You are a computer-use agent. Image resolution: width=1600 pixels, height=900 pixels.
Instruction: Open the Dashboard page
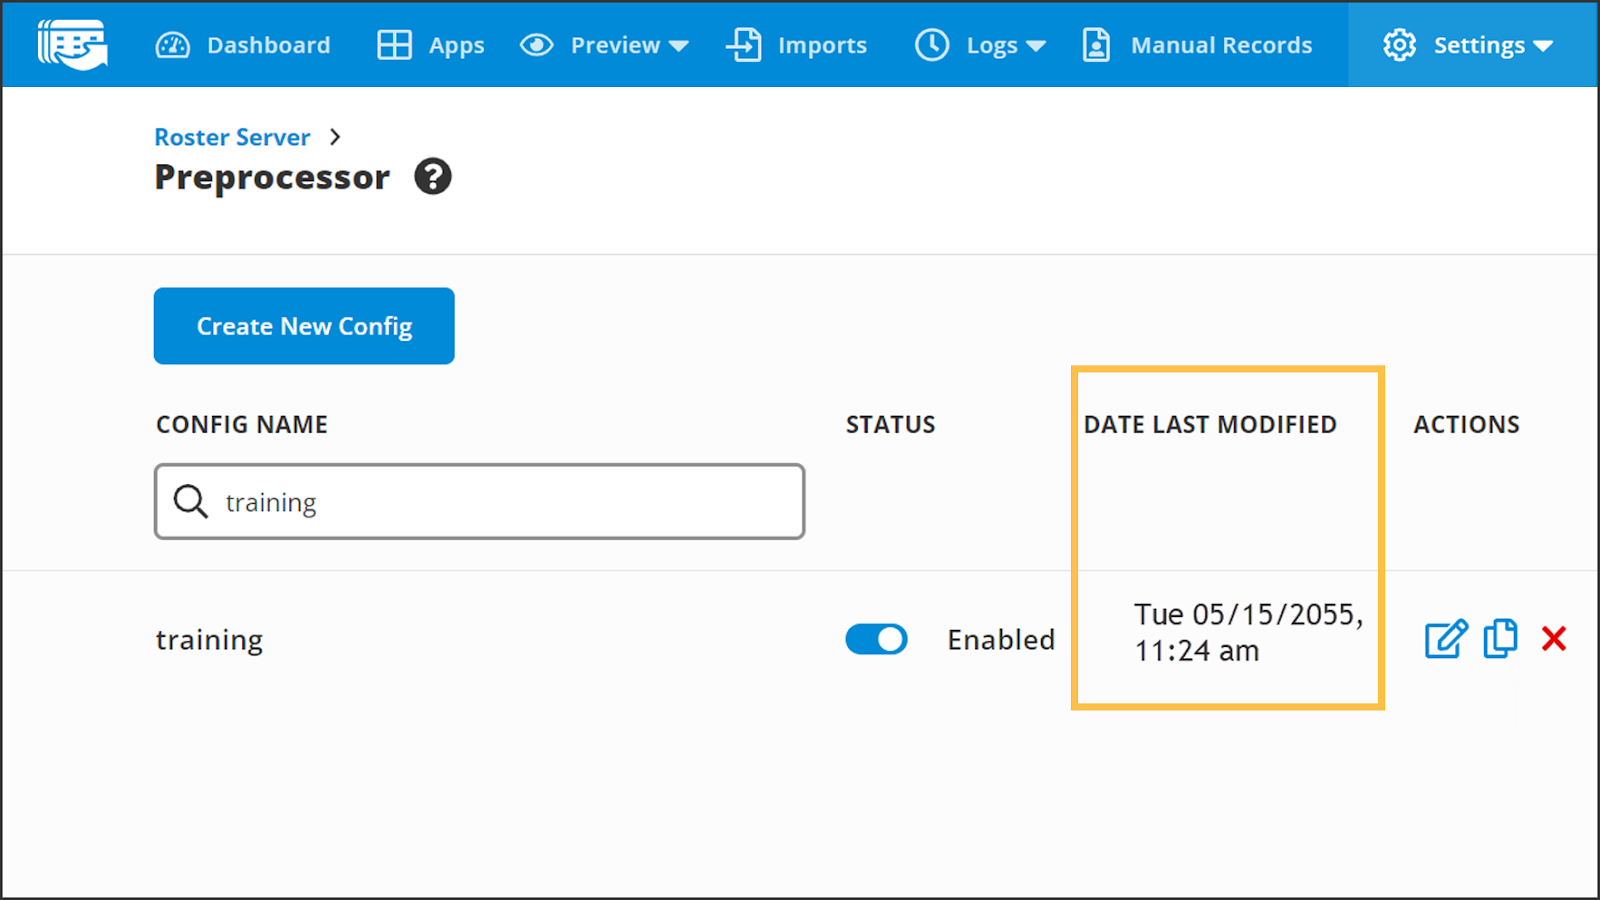coord(243,45)
